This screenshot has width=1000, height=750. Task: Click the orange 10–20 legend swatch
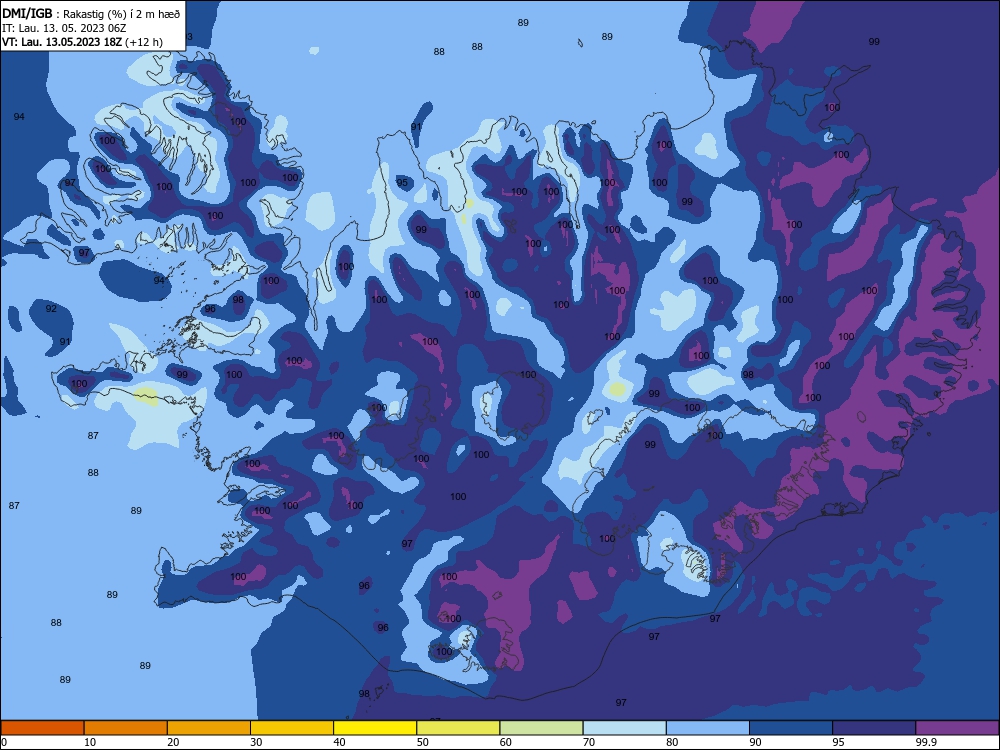pos(126,728)
